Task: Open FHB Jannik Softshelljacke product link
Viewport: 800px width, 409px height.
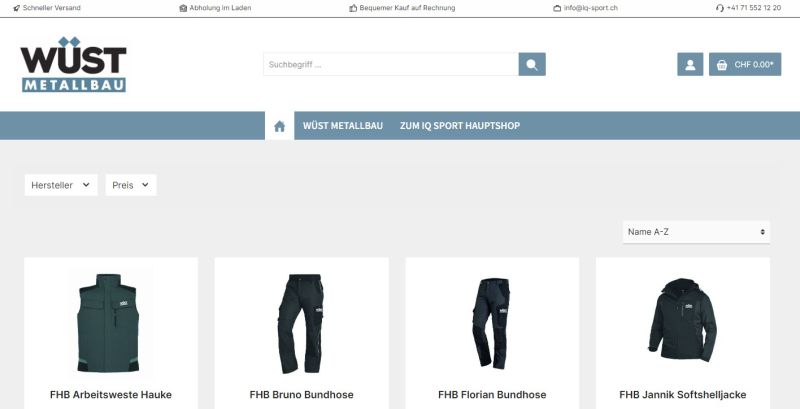Action: 683,395
